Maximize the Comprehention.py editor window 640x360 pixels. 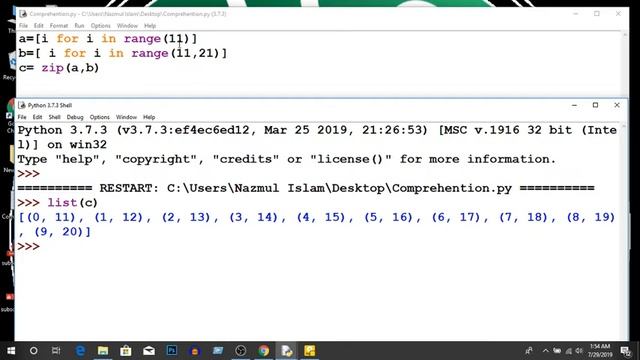tap(597, 14)
